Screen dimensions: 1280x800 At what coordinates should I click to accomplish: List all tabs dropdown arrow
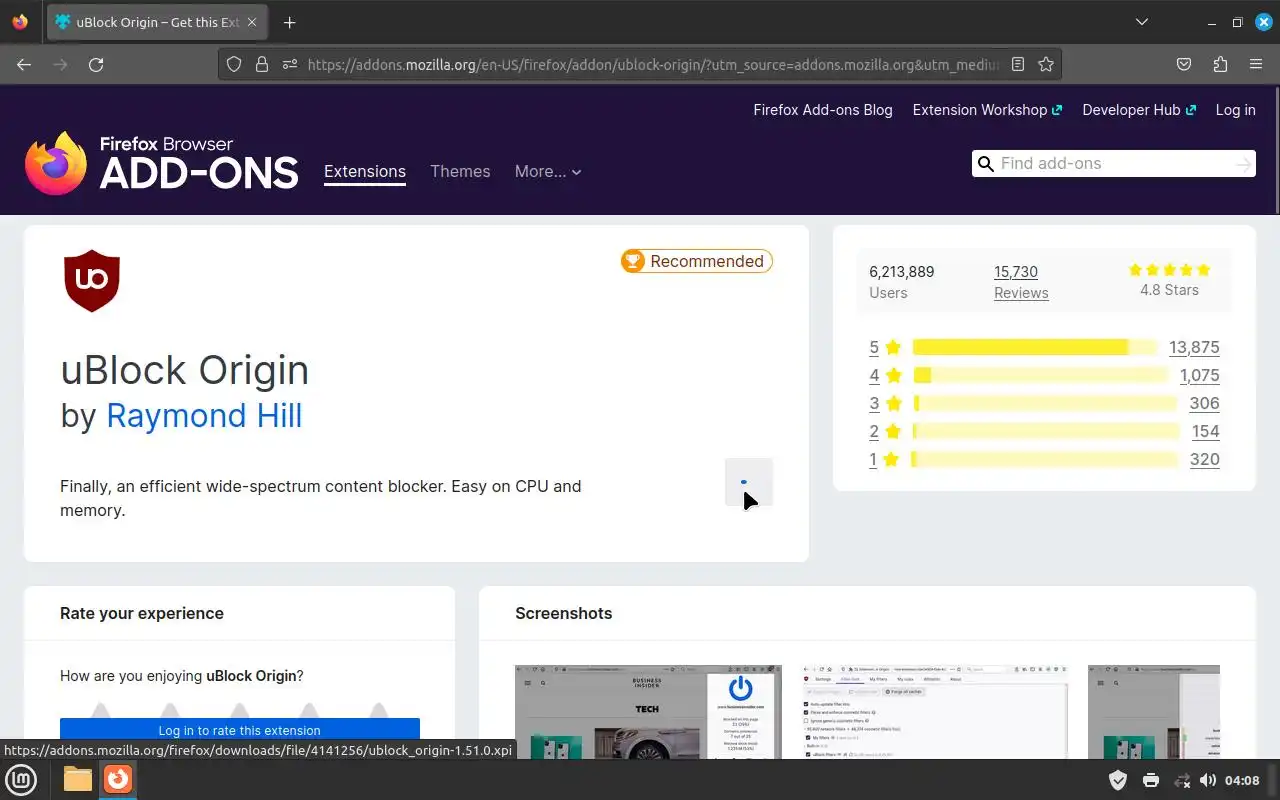click(1142, 22)
